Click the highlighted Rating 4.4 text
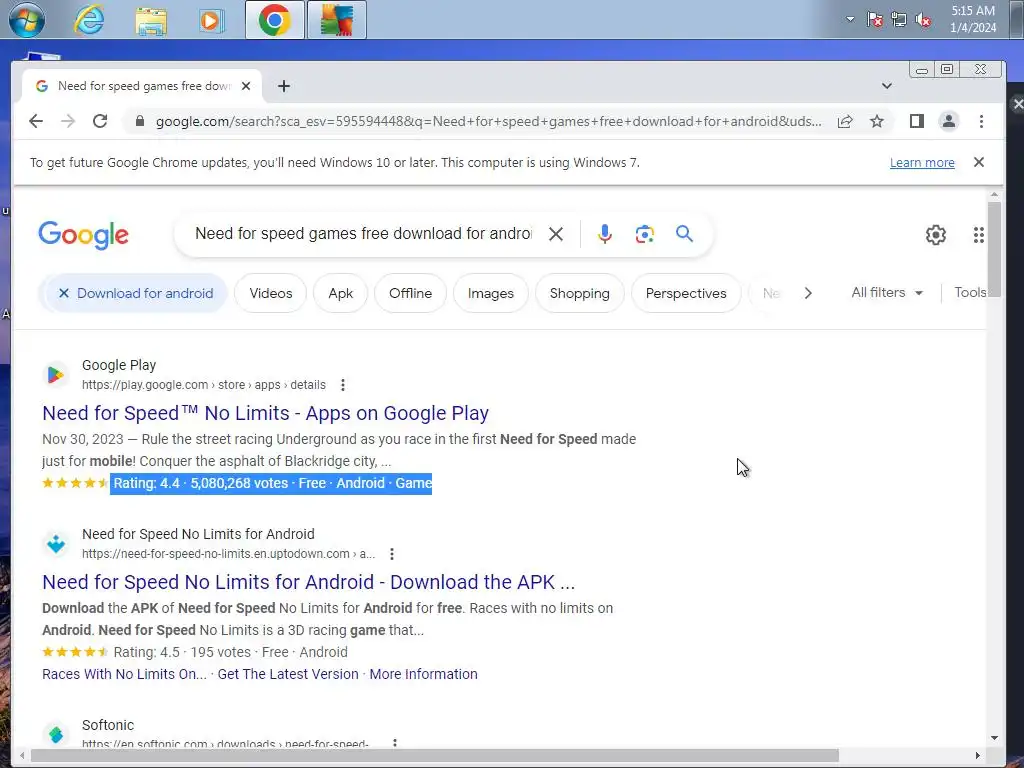This screenshot has width=1024, height=768. tap(271, 483)
